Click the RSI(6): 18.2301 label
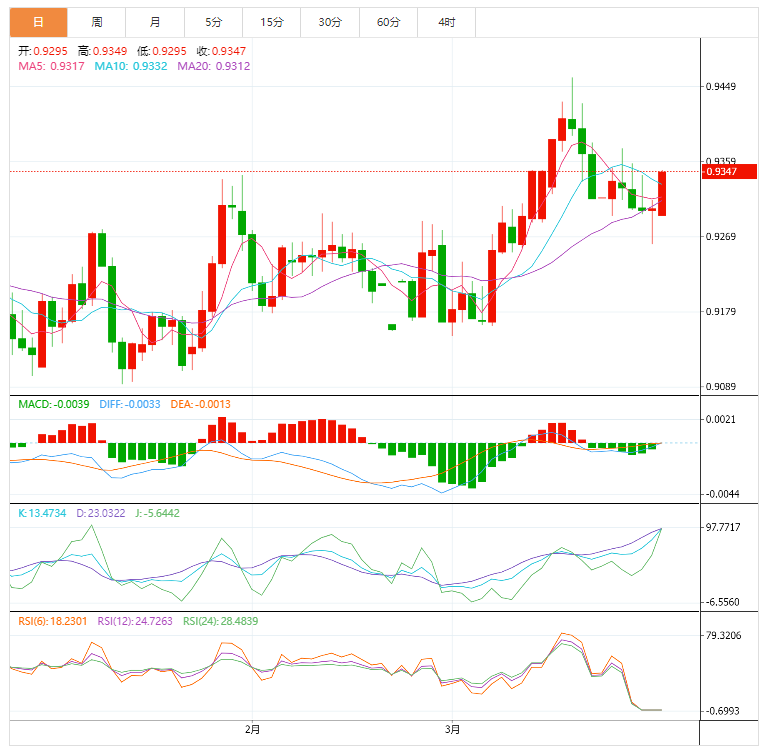Viewport: 769px width, 754px height. (52, 621)
